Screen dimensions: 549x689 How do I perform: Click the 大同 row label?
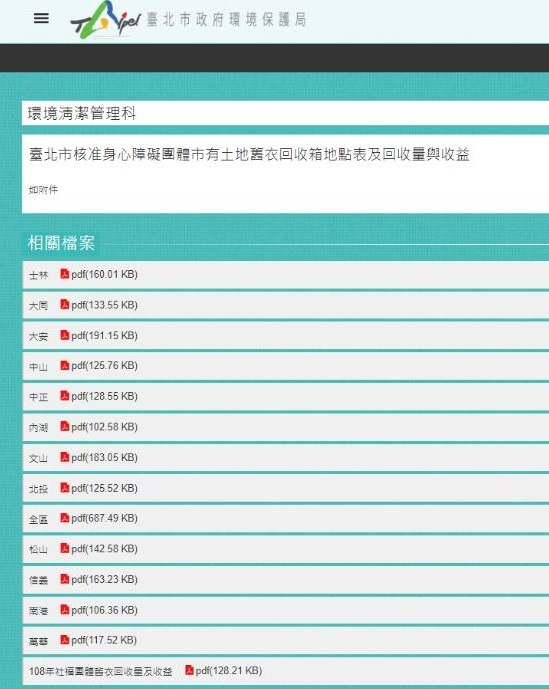click(38, 305)
